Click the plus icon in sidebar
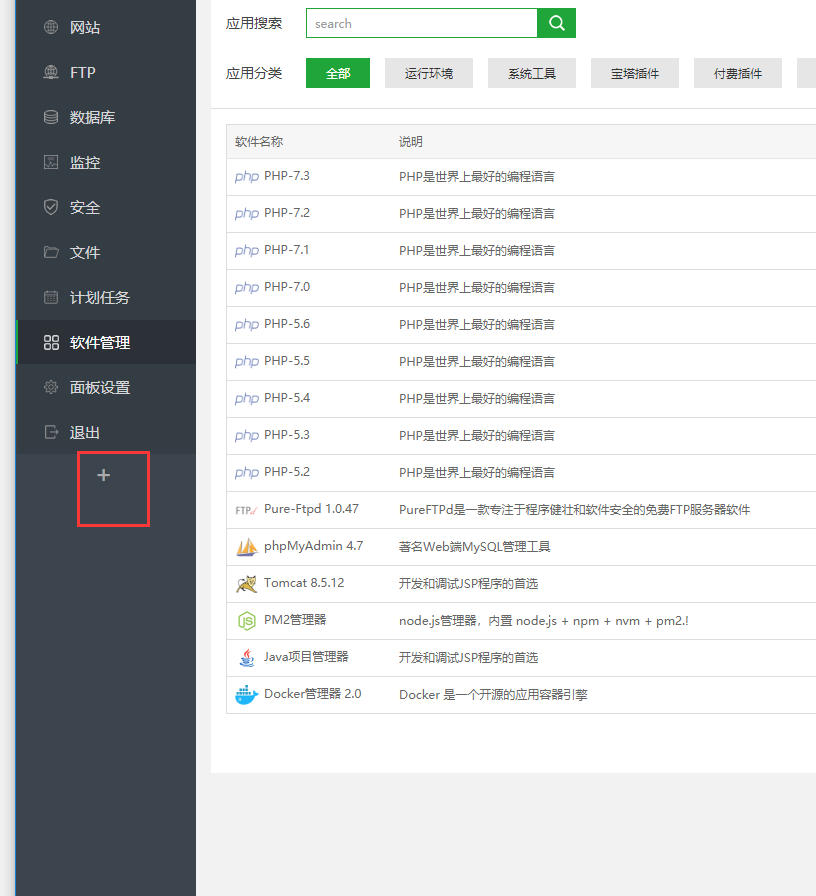 click(x=103, y=475)
